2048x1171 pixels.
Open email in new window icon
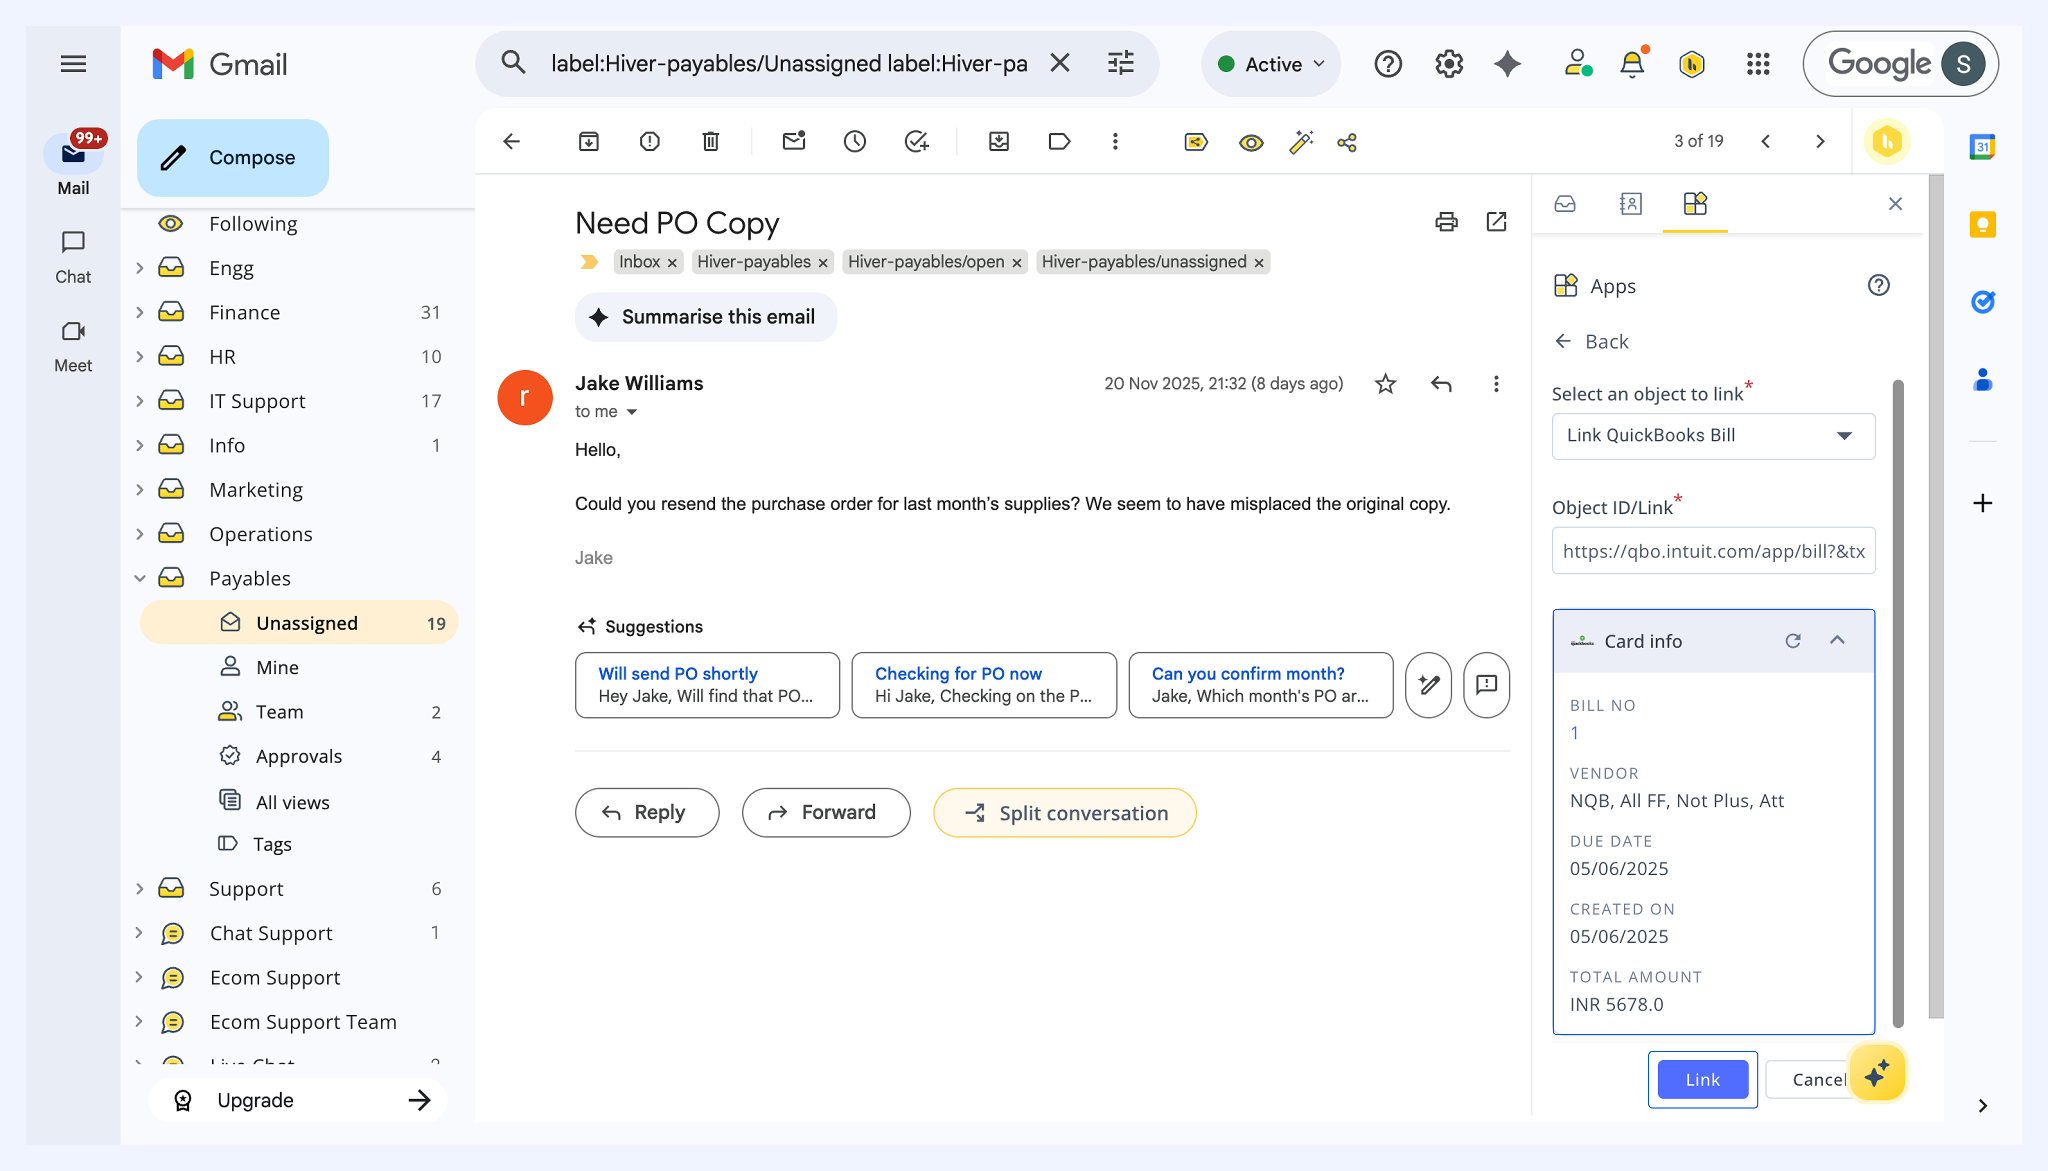tap(1497, 221)
